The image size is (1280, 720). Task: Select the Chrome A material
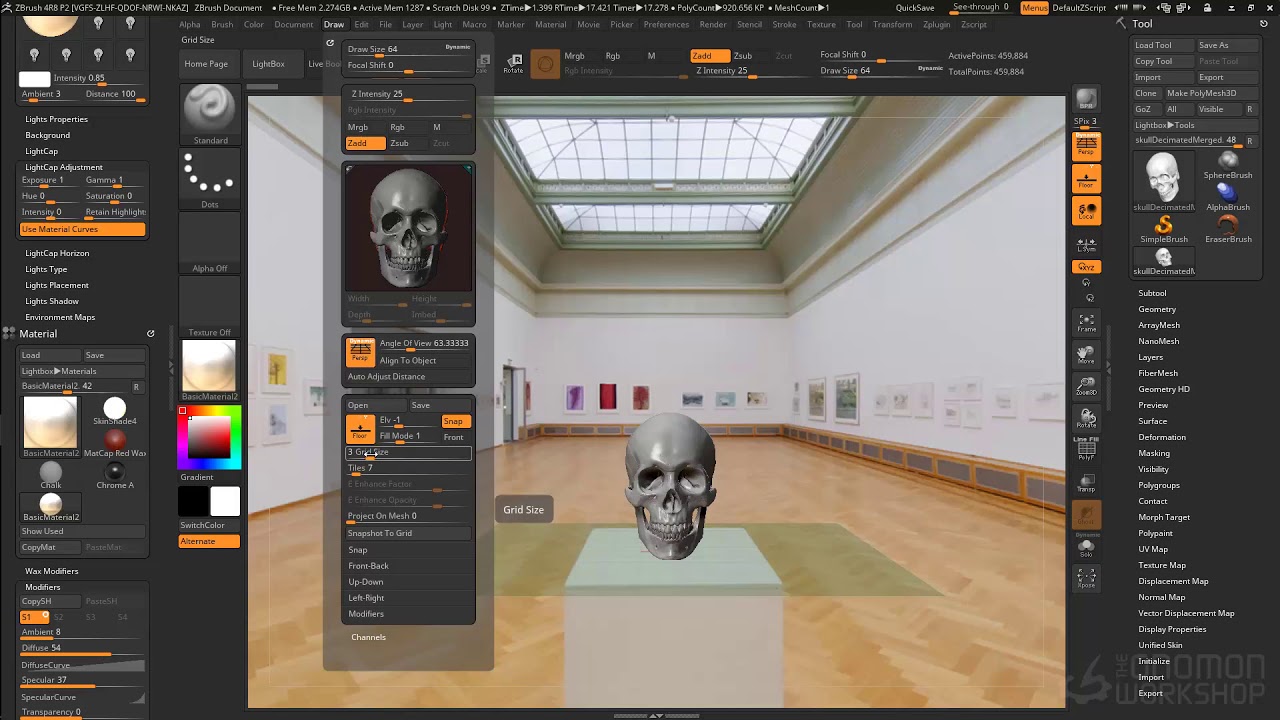click(115, 475)
